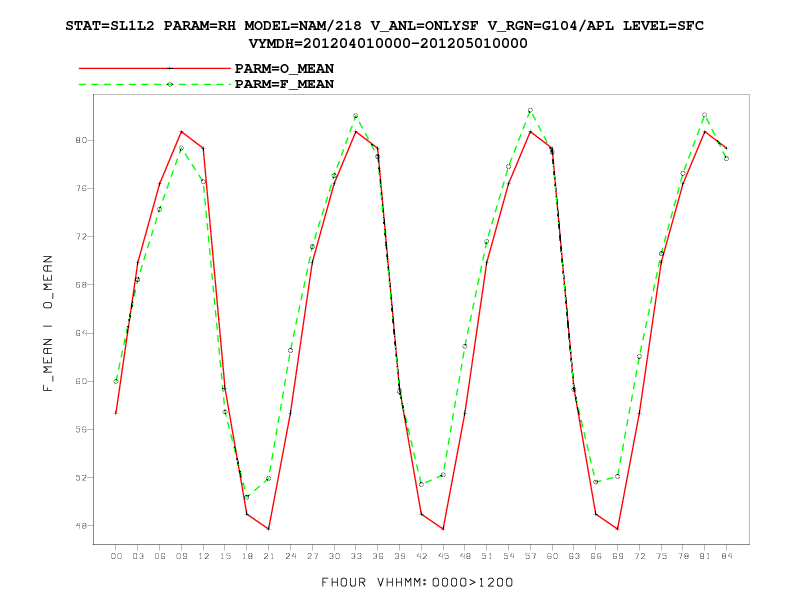Click the PARM=F_MEAN legend label
The width and height of the screenshot is (792, 612).
tap(284, 84)
